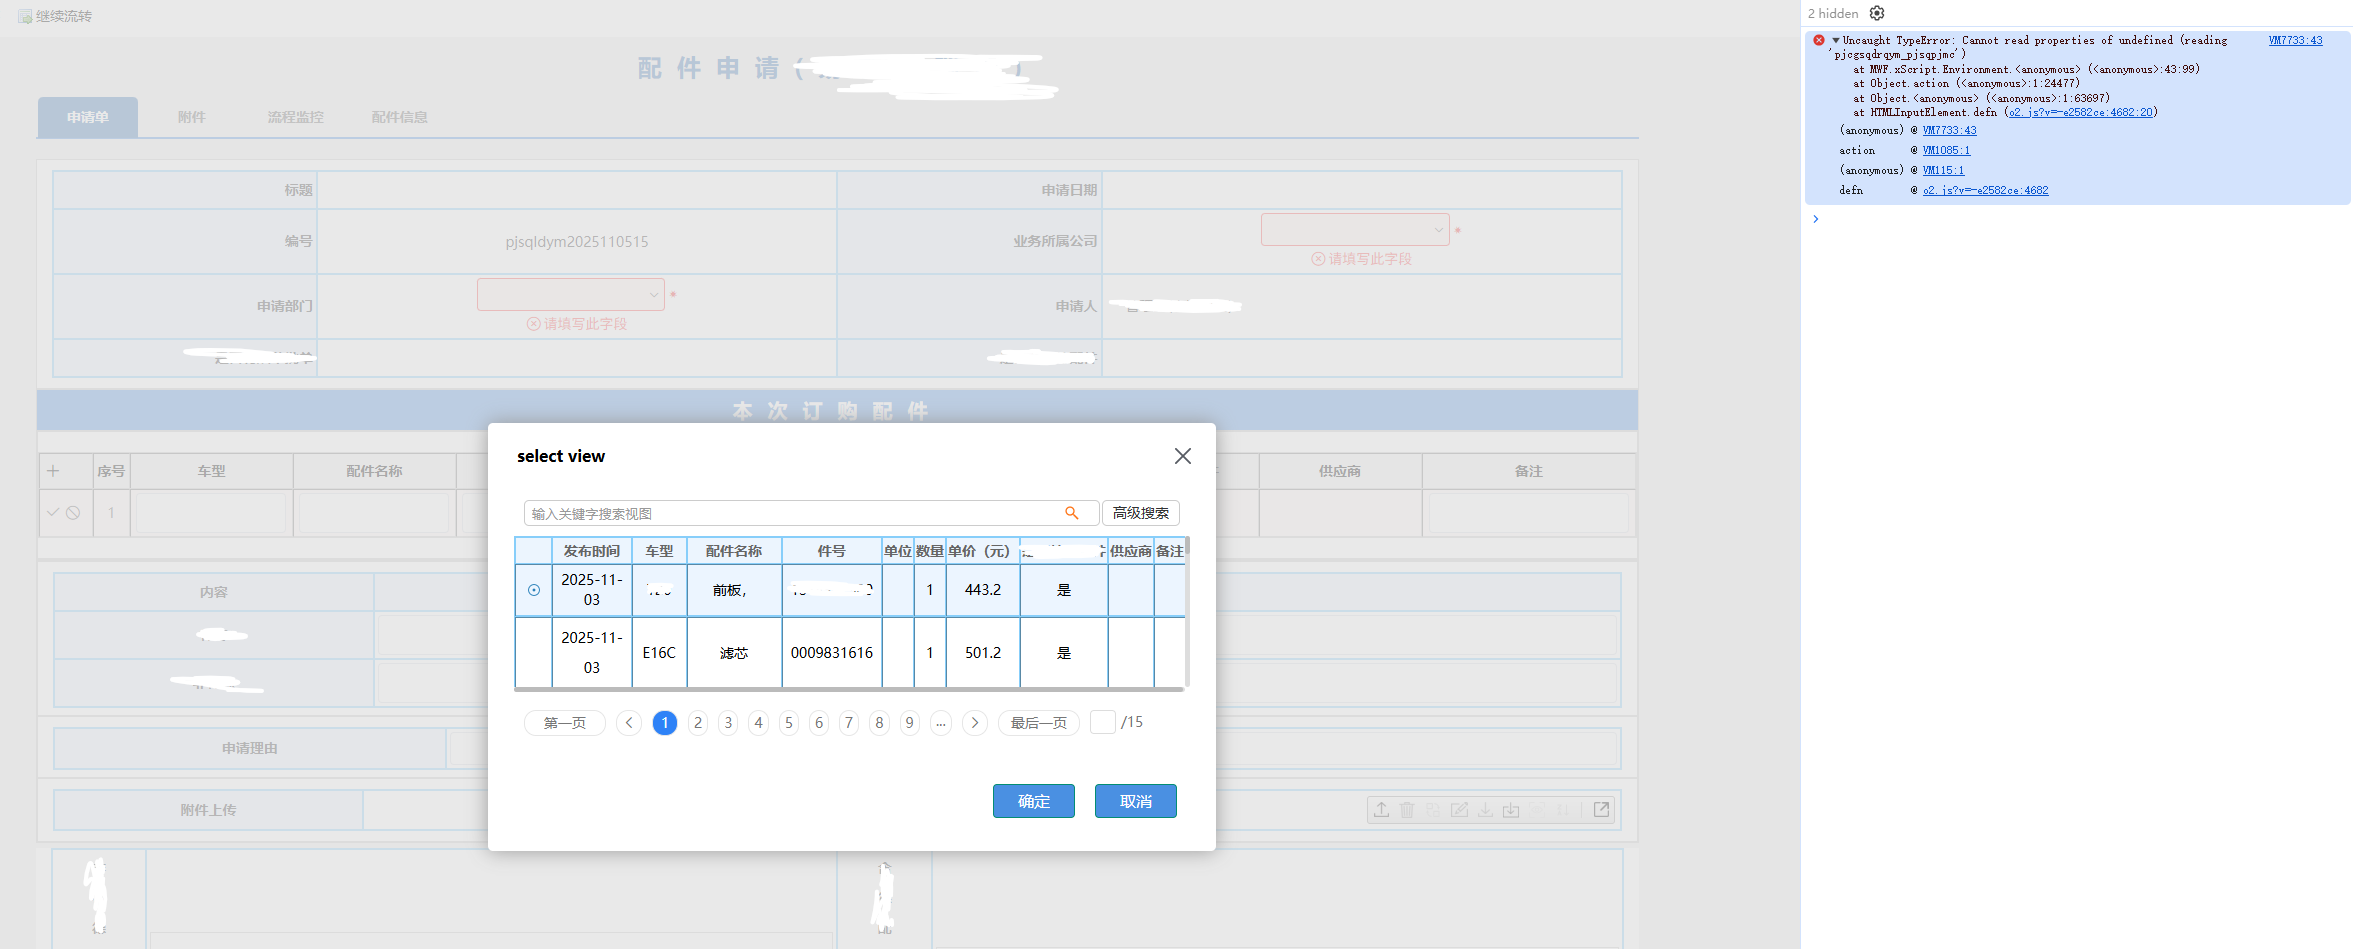Click the price cell 443.2
The height and width of the screenshot is (949, 2353).
click(x=983, y=590)
